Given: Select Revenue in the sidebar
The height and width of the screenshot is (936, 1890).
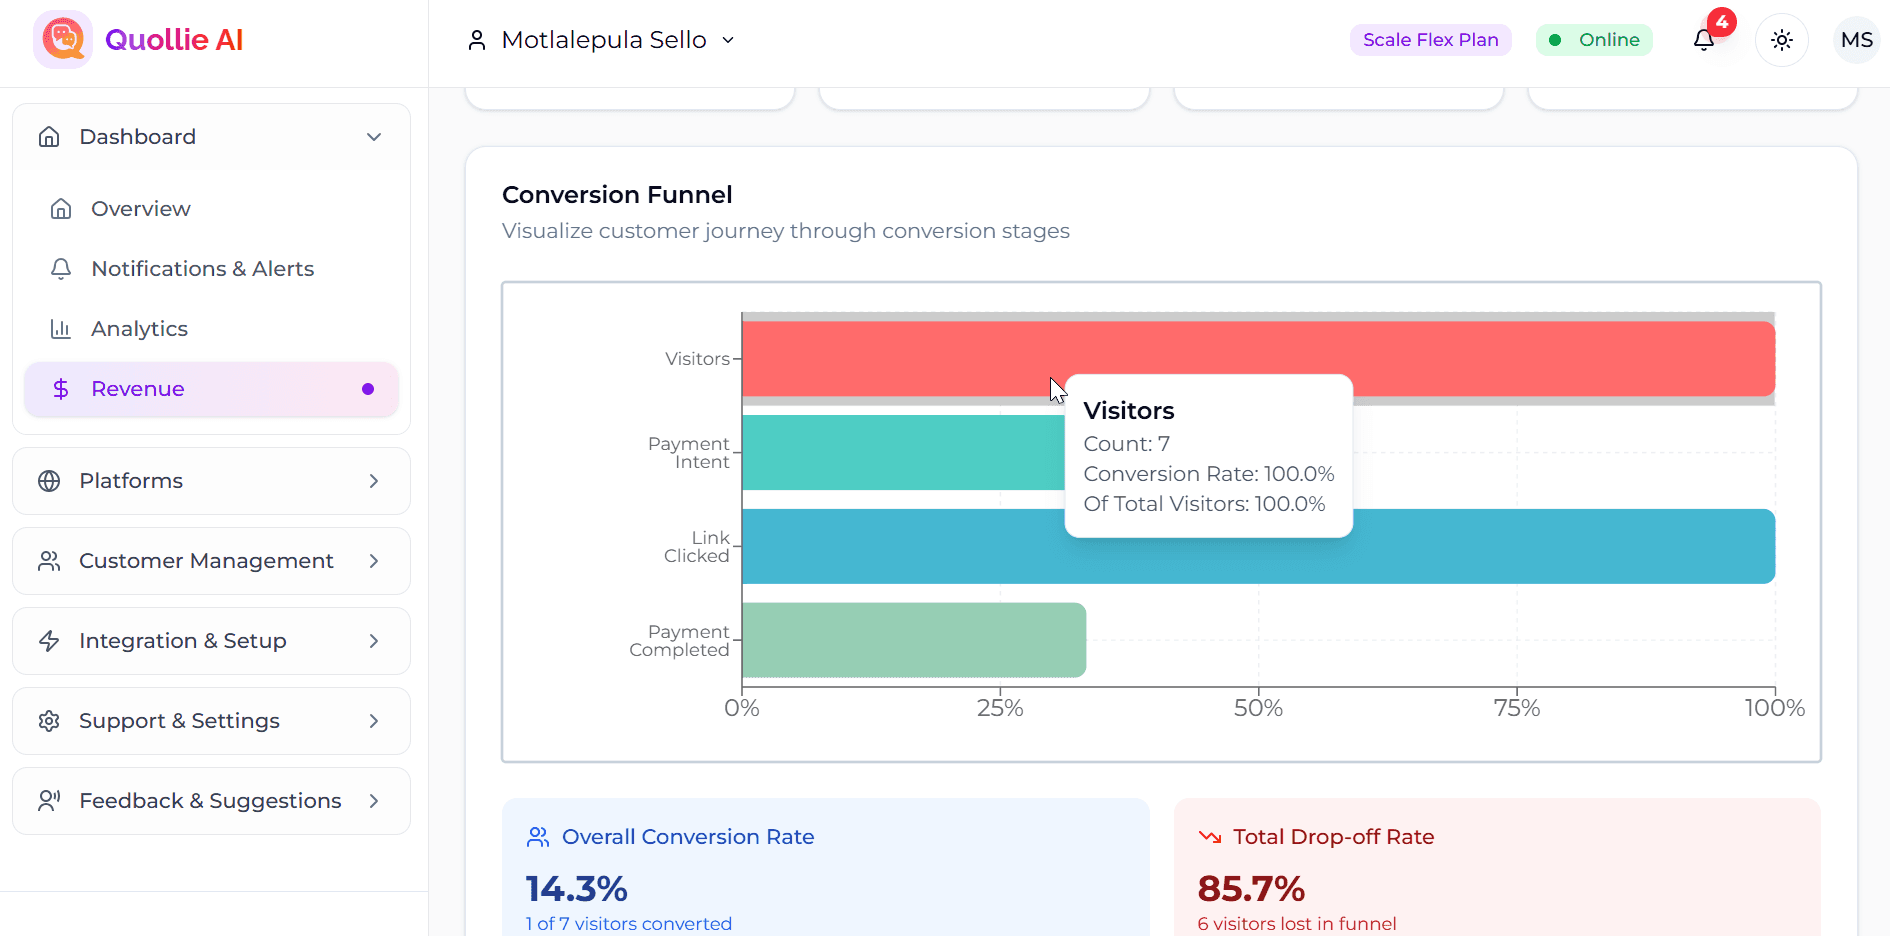Looking at the screenshot, I should (x=137, y=388).
